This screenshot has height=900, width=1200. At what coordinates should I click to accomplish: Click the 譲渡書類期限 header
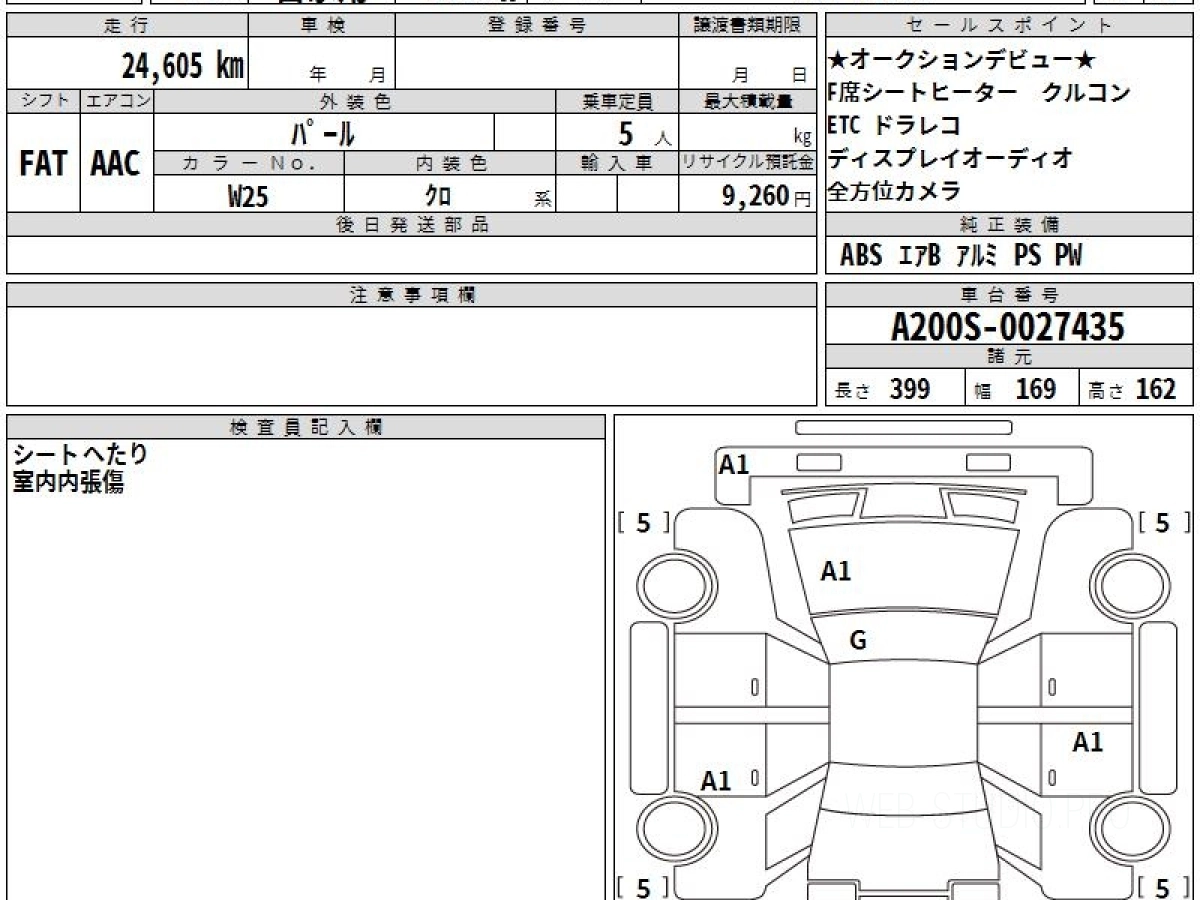tap(747, 26)
